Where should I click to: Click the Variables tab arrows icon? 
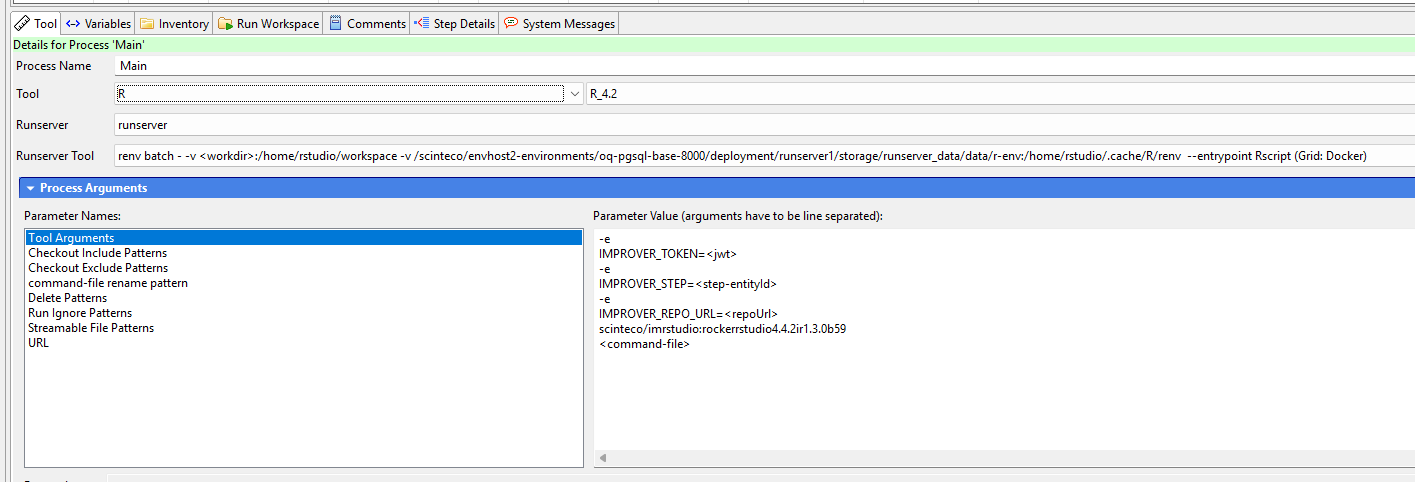point(73,23)
